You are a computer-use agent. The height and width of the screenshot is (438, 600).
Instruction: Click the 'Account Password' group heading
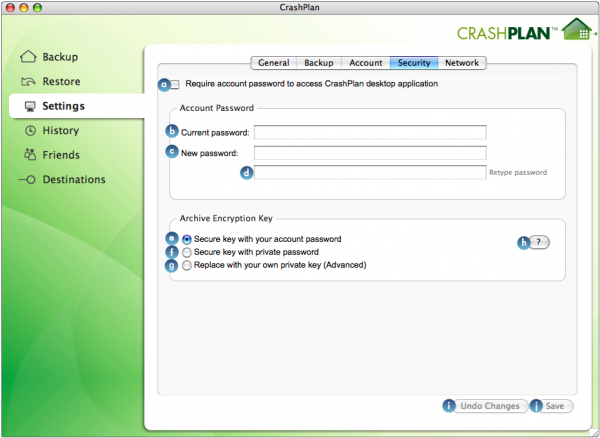tap(217, 108)
